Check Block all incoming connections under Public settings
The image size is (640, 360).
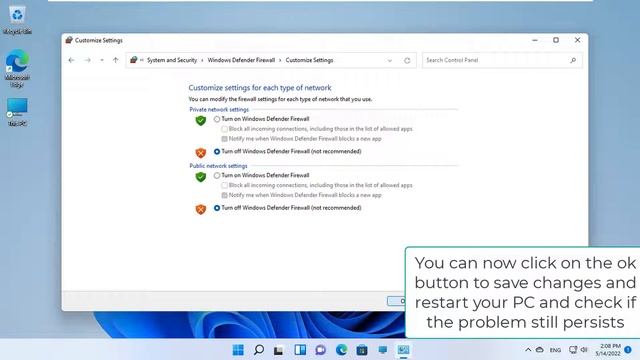point(224,185)
